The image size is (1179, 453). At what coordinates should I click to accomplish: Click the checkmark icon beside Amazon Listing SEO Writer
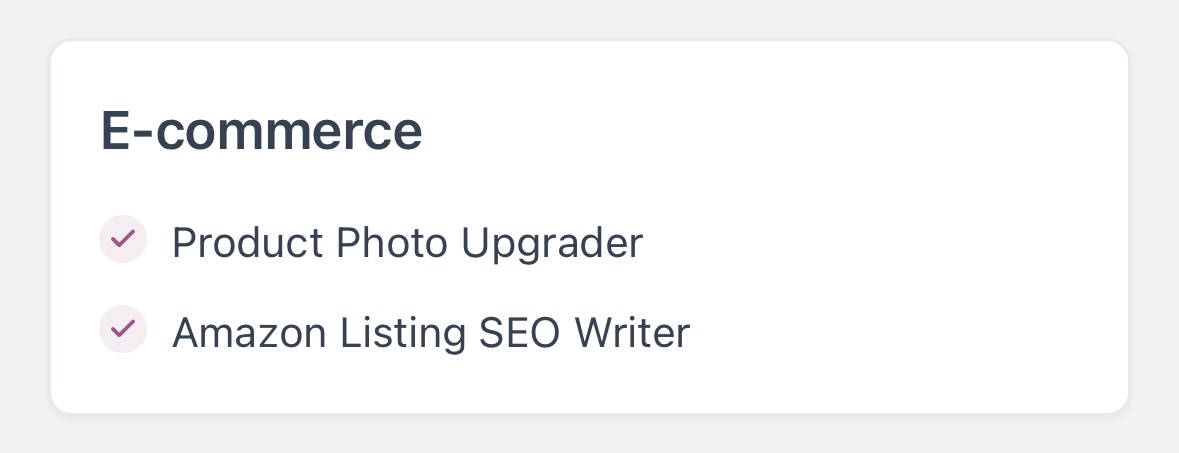pos(123,329)
